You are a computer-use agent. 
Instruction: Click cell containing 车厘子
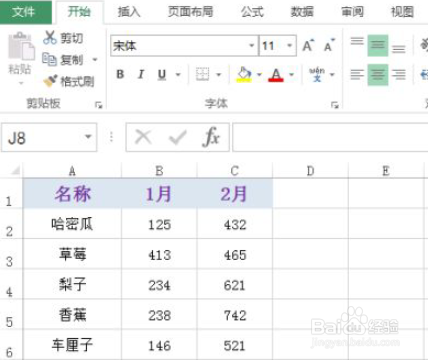(72, 345)
